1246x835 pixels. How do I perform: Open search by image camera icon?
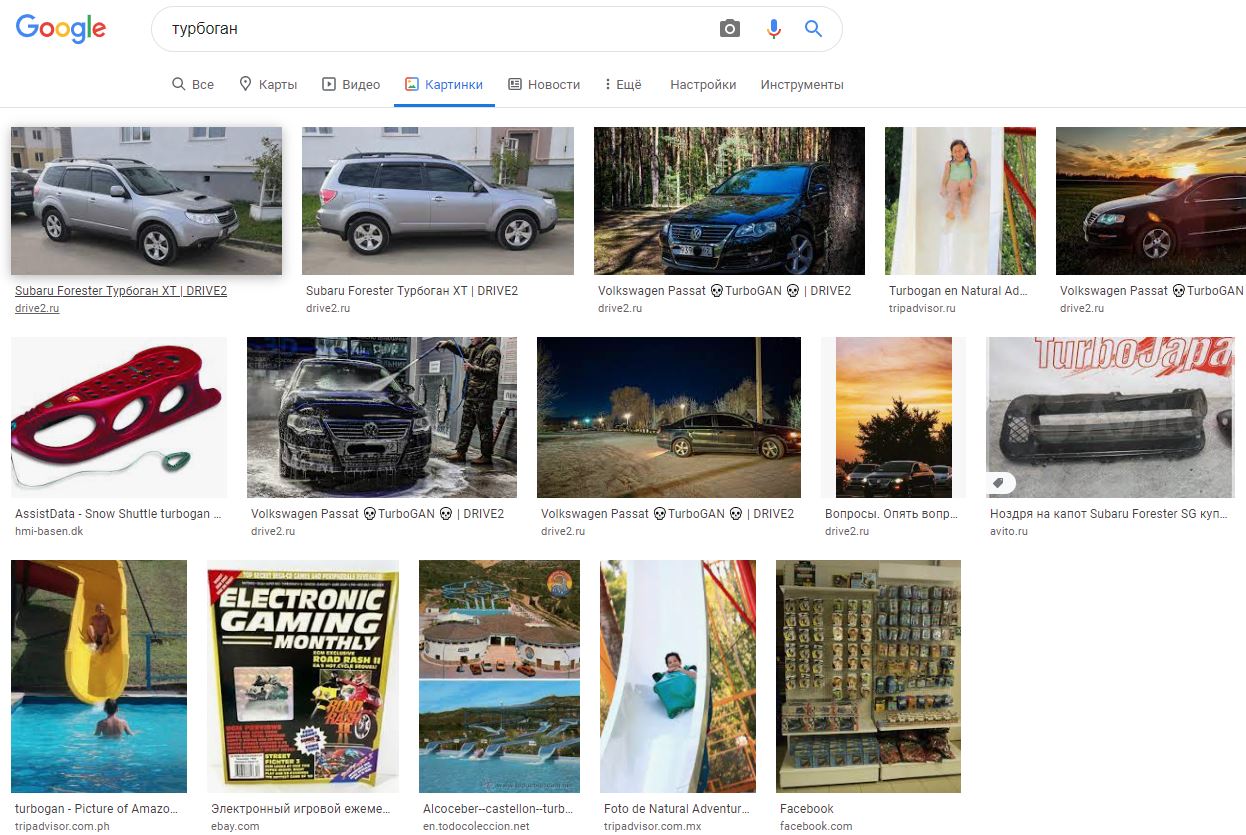coord(730,29)
